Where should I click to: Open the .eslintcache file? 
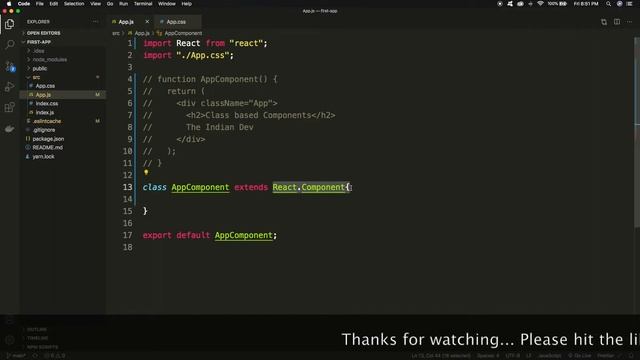tap(63, 121)
